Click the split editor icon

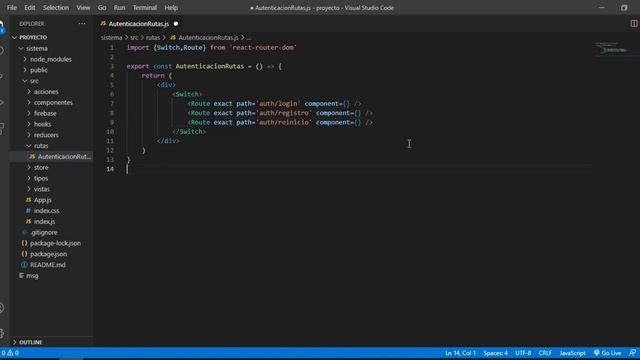pyautogui.click(x=633, y=24)
